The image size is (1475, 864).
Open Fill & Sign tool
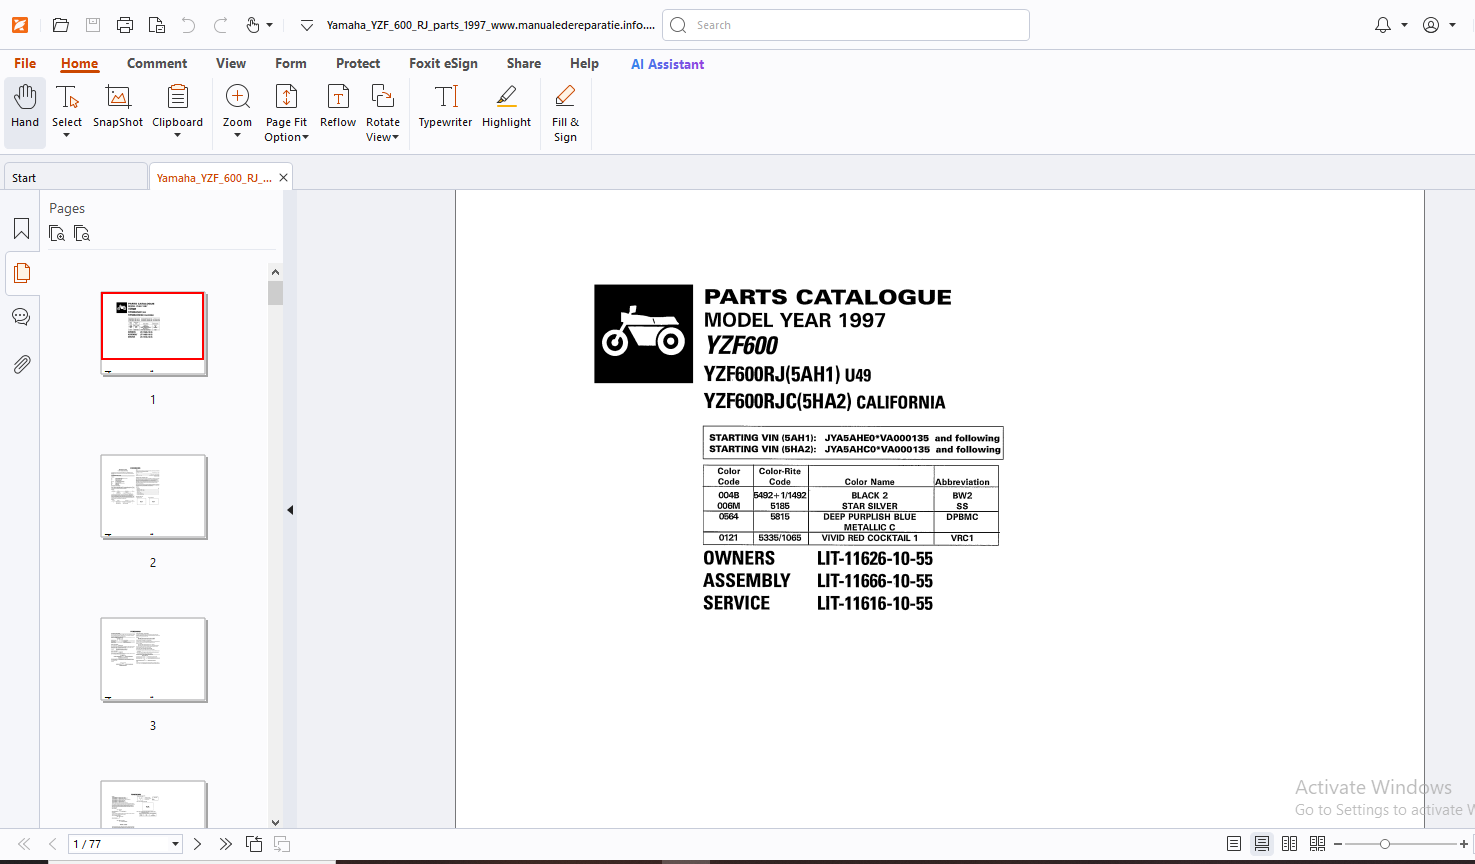pyautogui.click(x=565, y=112)
